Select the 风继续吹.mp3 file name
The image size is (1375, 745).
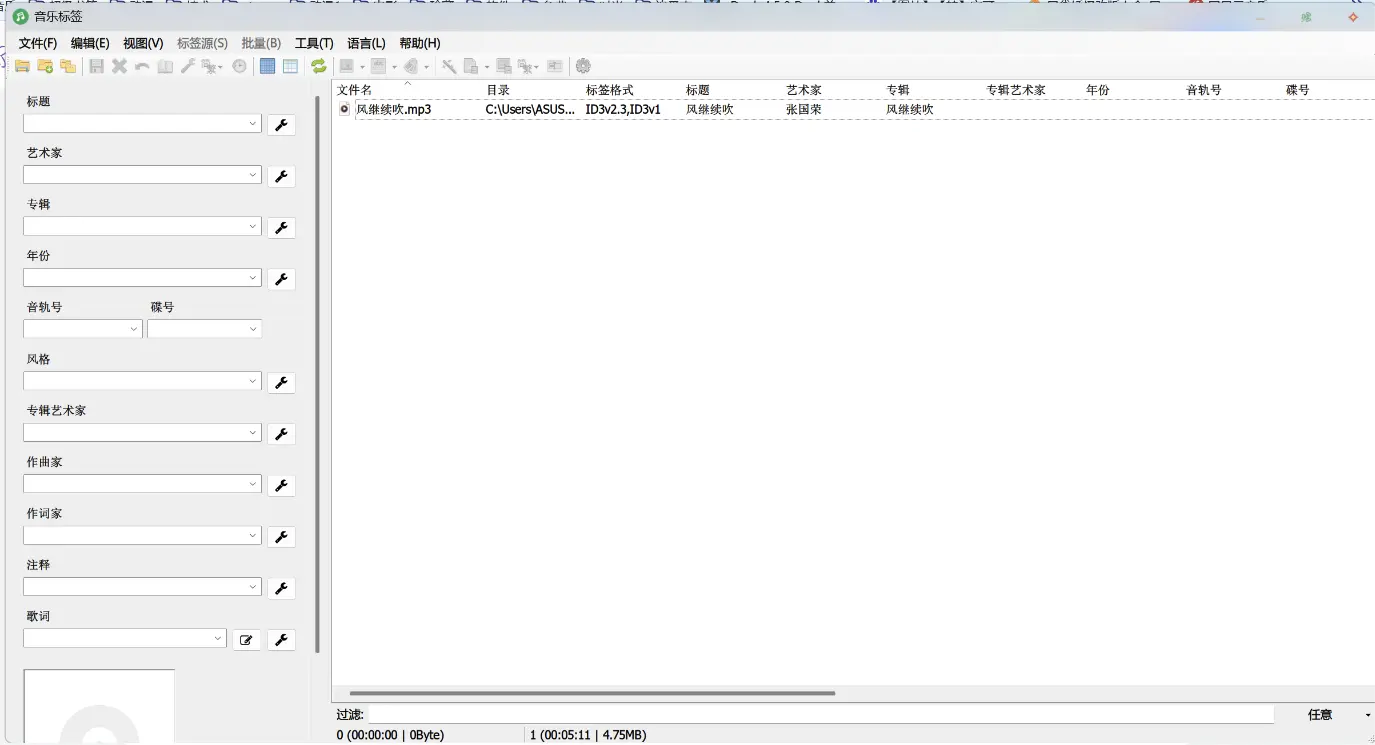(x=394, y=109)
